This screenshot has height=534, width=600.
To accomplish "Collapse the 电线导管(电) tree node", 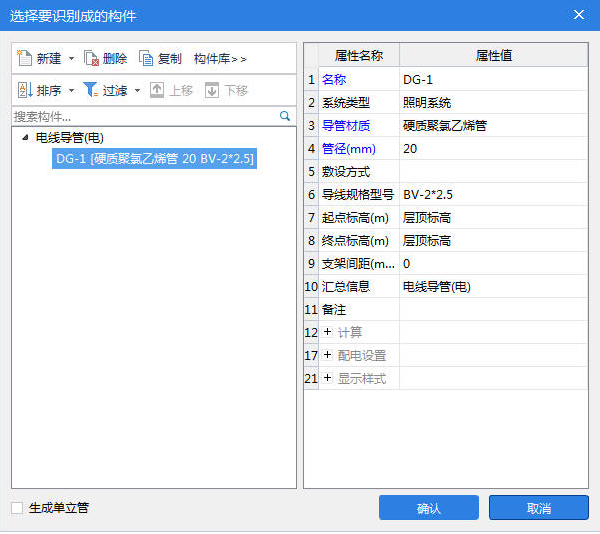I will click(x=25, y=138).
